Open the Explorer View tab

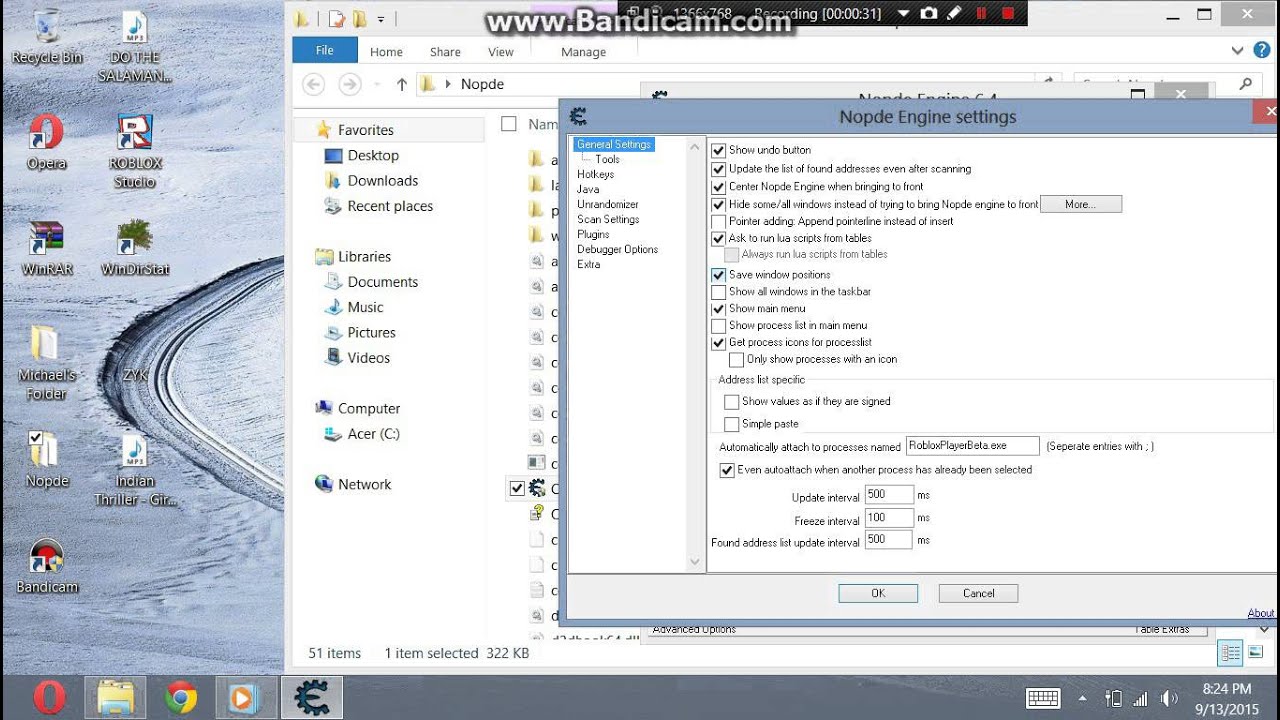[501, 52]
